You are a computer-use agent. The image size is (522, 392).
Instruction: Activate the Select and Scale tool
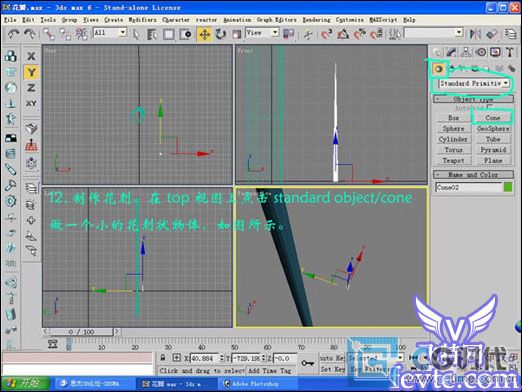[x=237, y=34]
